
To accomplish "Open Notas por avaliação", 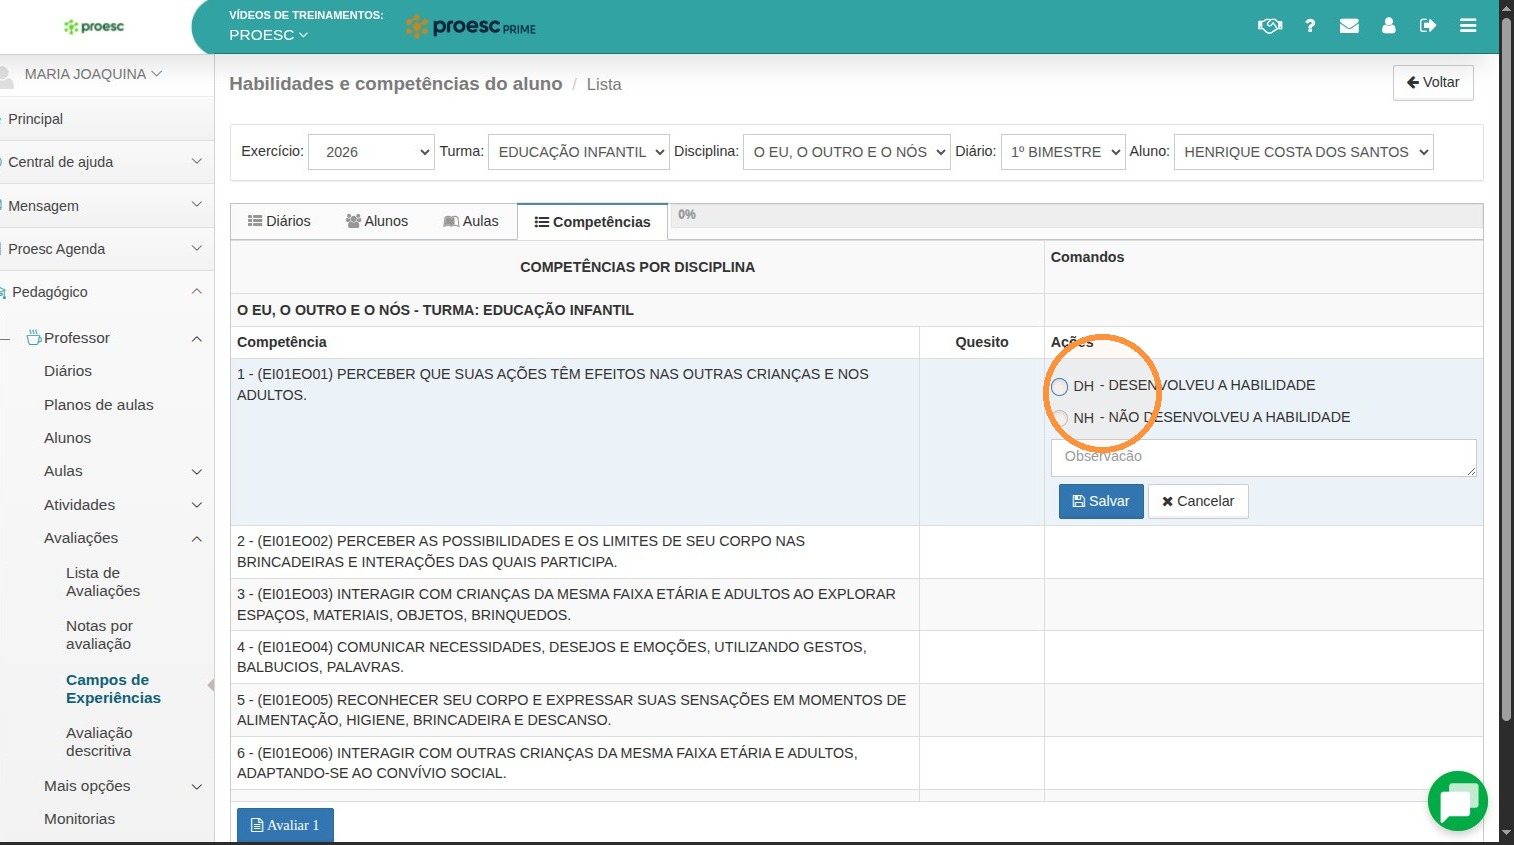I will click(99, 635).
